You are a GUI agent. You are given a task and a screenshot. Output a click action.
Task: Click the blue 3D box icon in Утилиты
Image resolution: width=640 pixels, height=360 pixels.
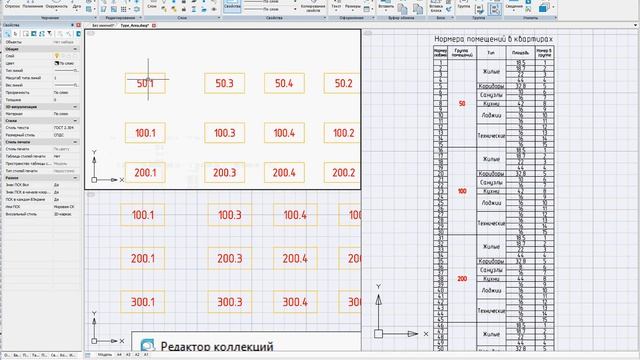pyautogui.click(x=544, y=7)
